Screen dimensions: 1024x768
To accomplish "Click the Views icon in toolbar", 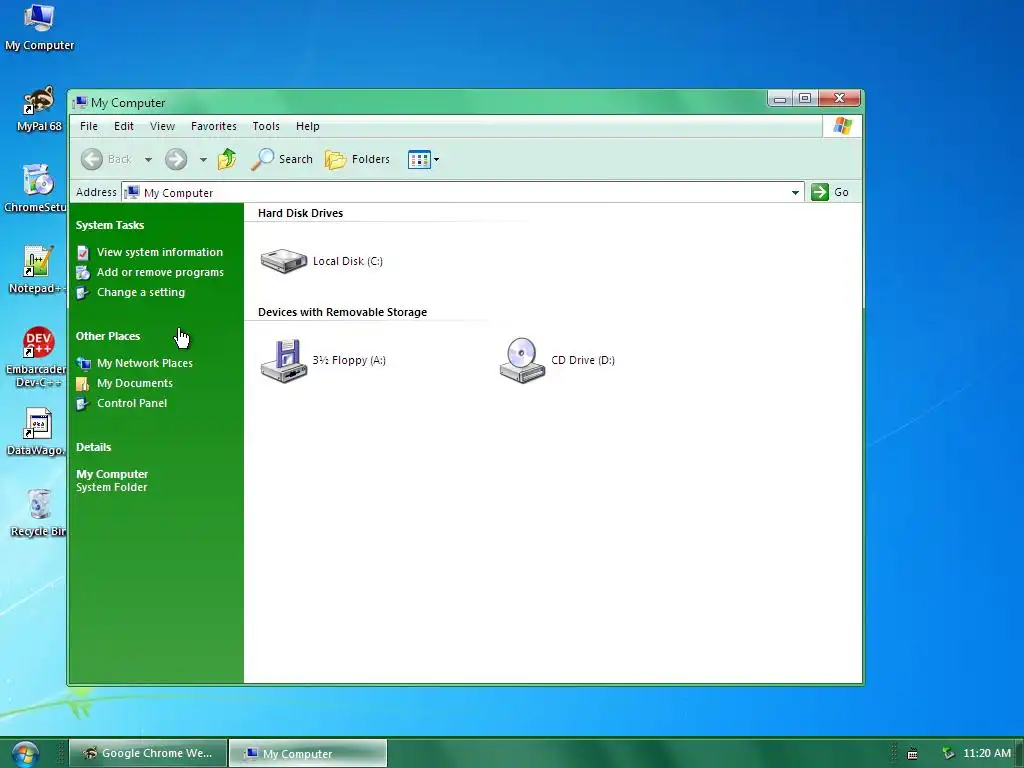I will coord(419,159).
